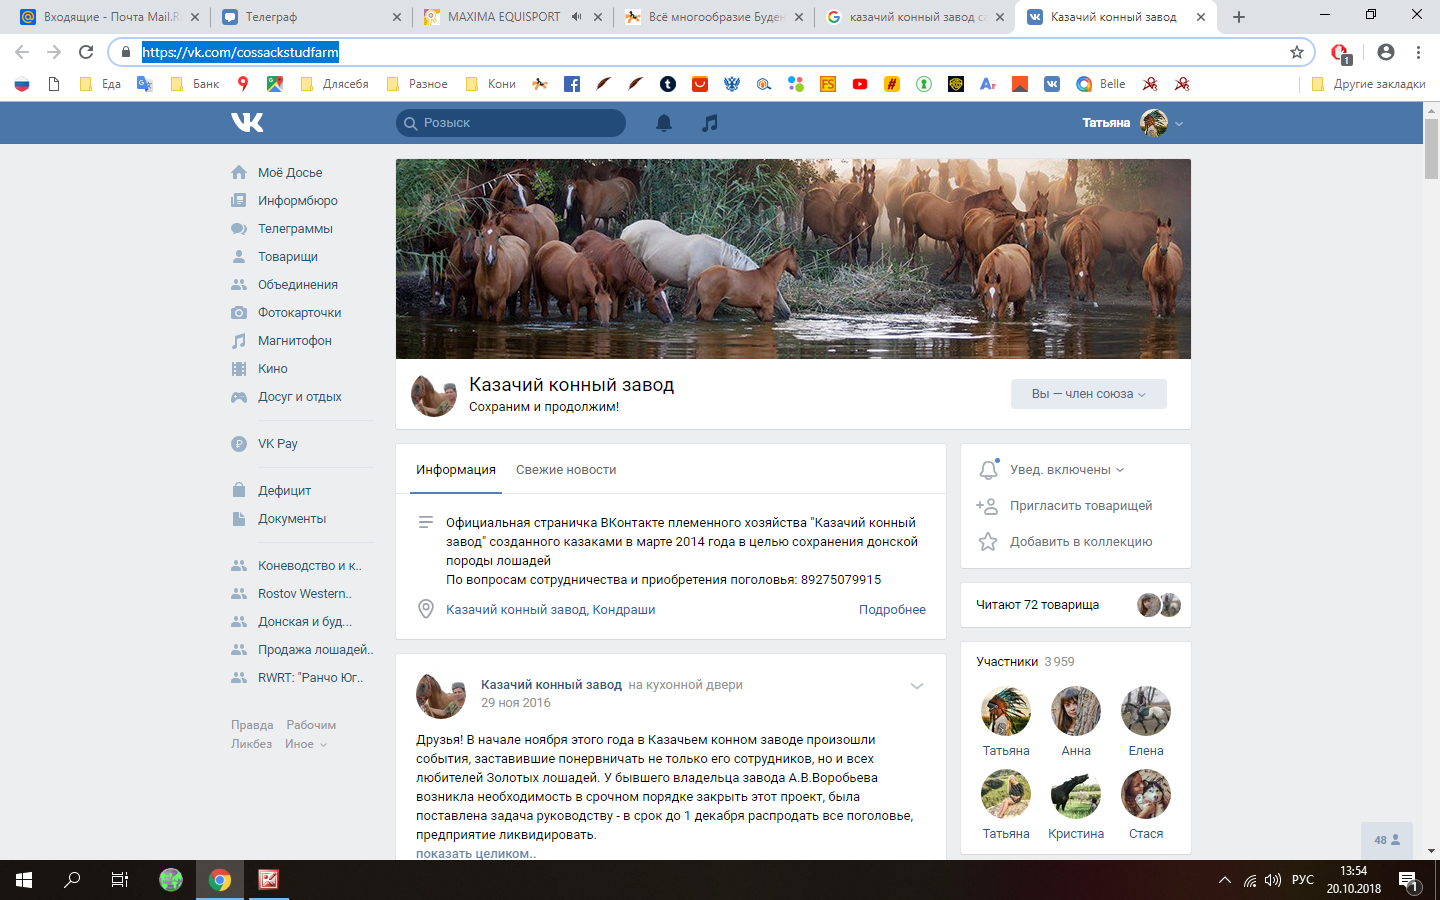Open the music note player icon
Image resolution: width=1440 pixels, height=900 pixels.
click(x=710, y=123)
